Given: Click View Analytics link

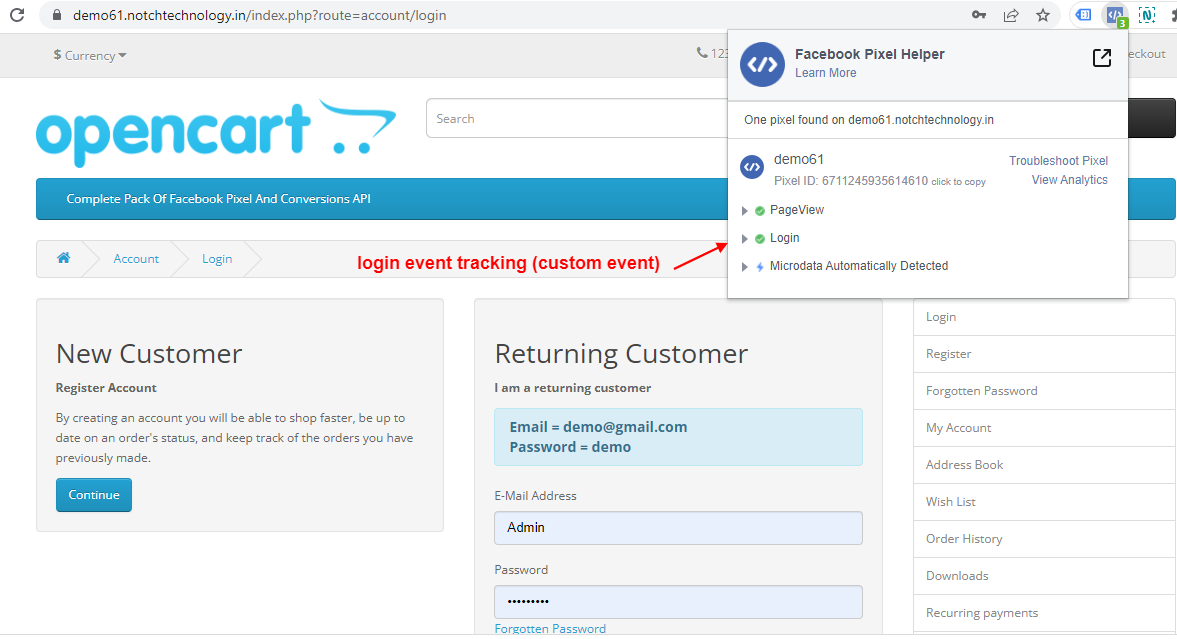Looking at the screenshot, I should 1070,180.
